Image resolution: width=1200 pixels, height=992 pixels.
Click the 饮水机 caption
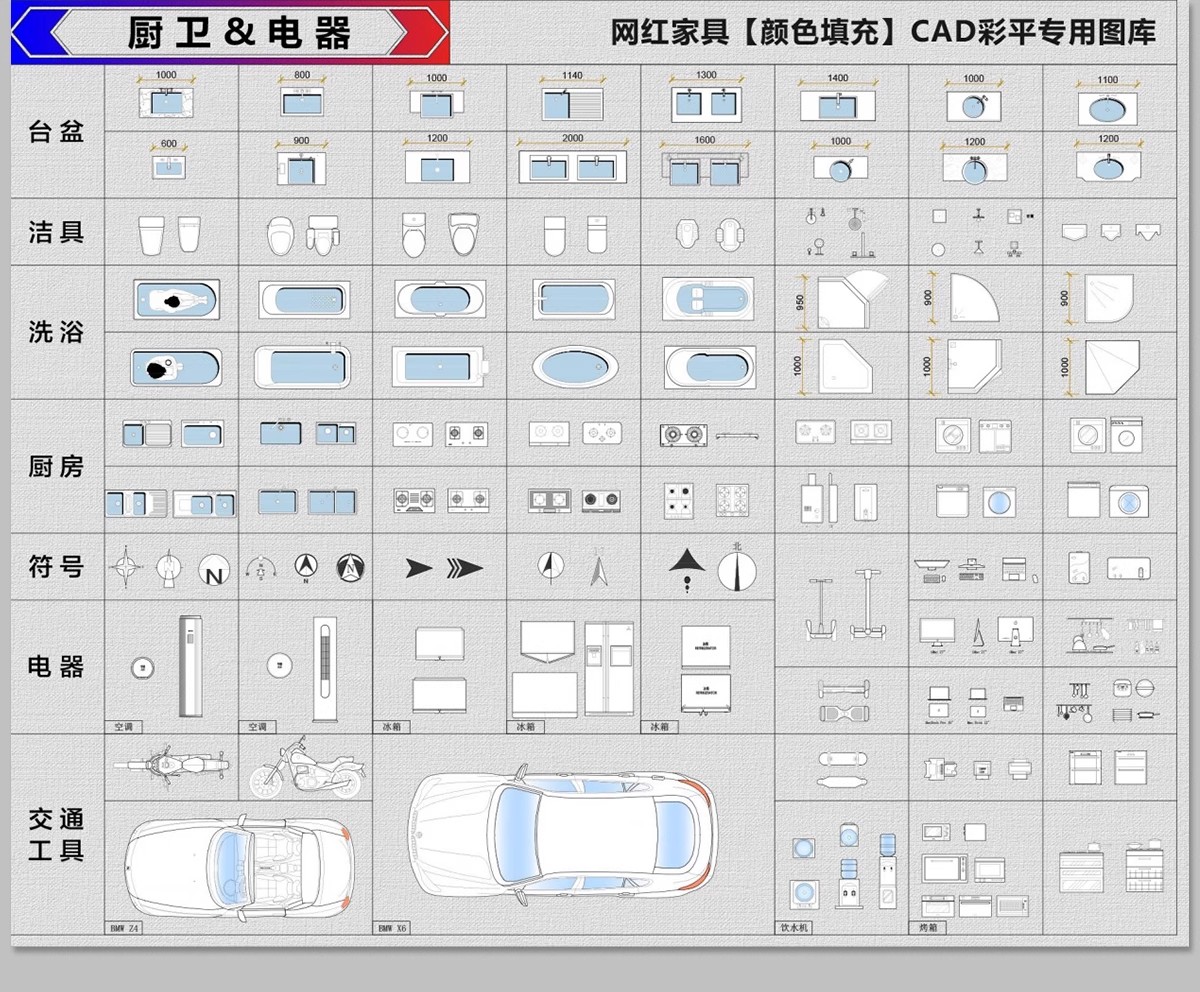pyautogui.click(x=795, y=928)
